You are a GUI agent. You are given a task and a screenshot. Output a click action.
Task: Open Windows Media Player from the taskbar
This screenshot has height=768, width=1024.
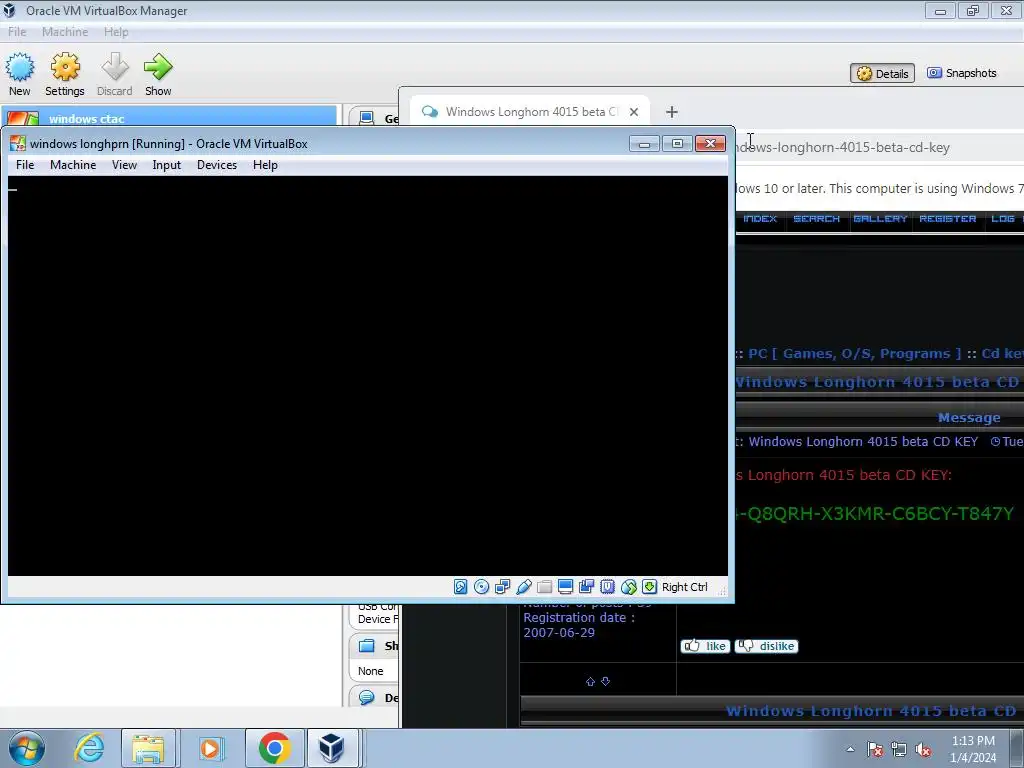click(x=210, y=748)
